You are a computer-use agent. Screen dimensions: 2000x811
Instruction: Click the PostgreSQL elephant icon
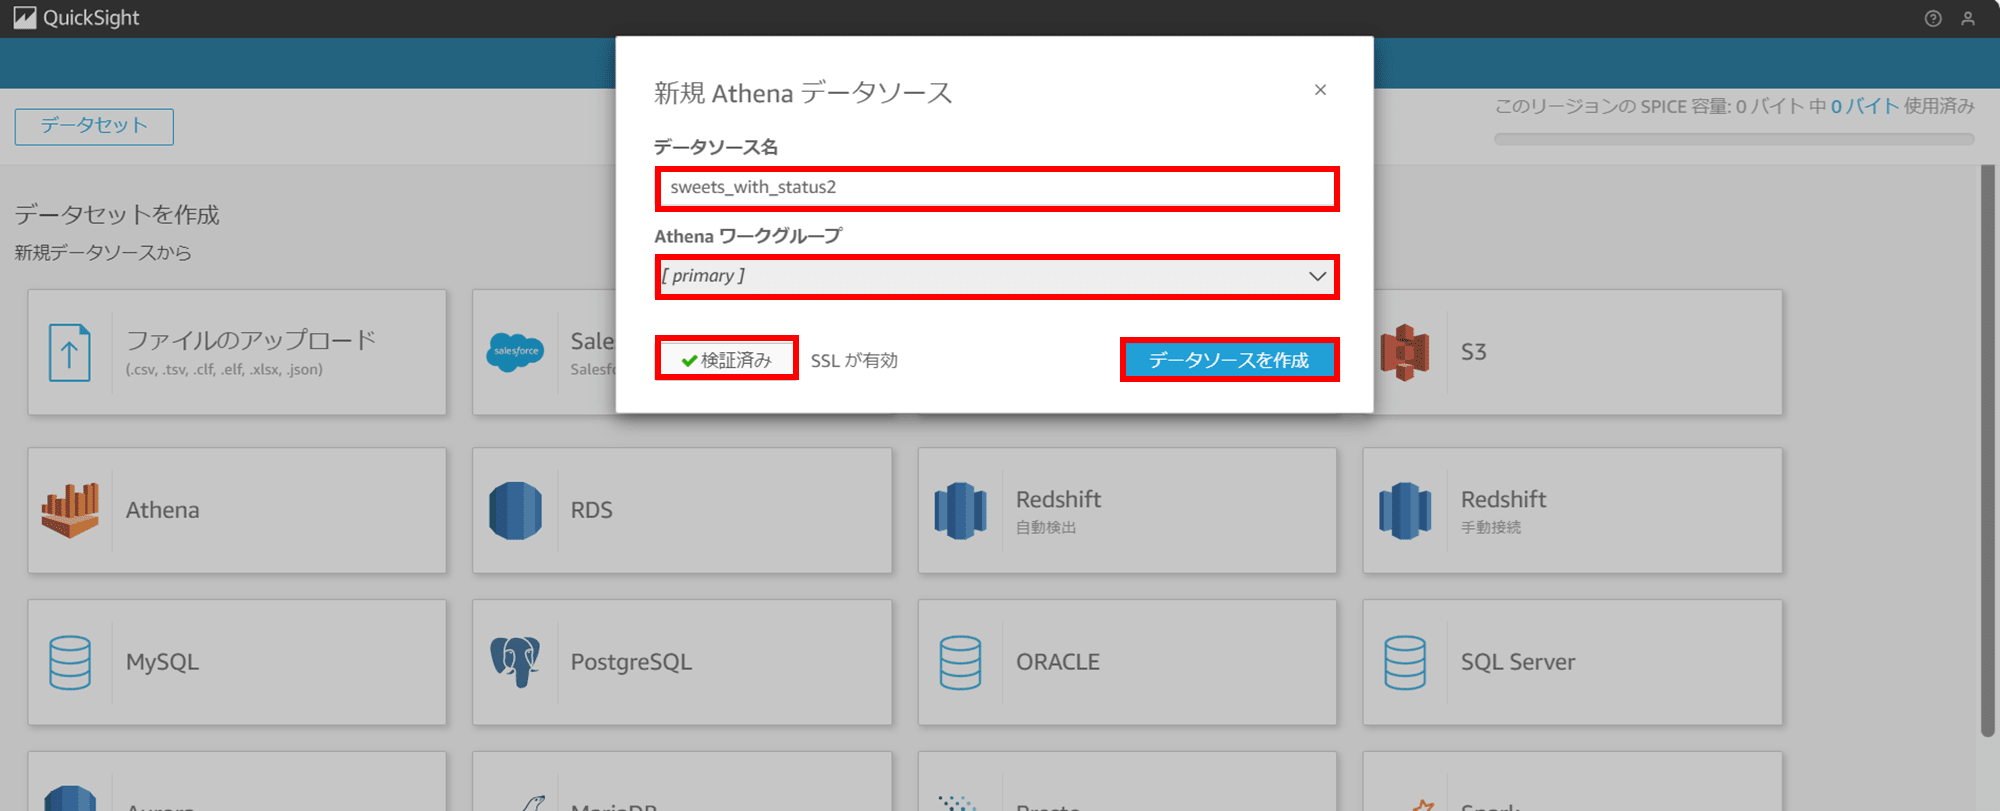[x=515, y=662]
